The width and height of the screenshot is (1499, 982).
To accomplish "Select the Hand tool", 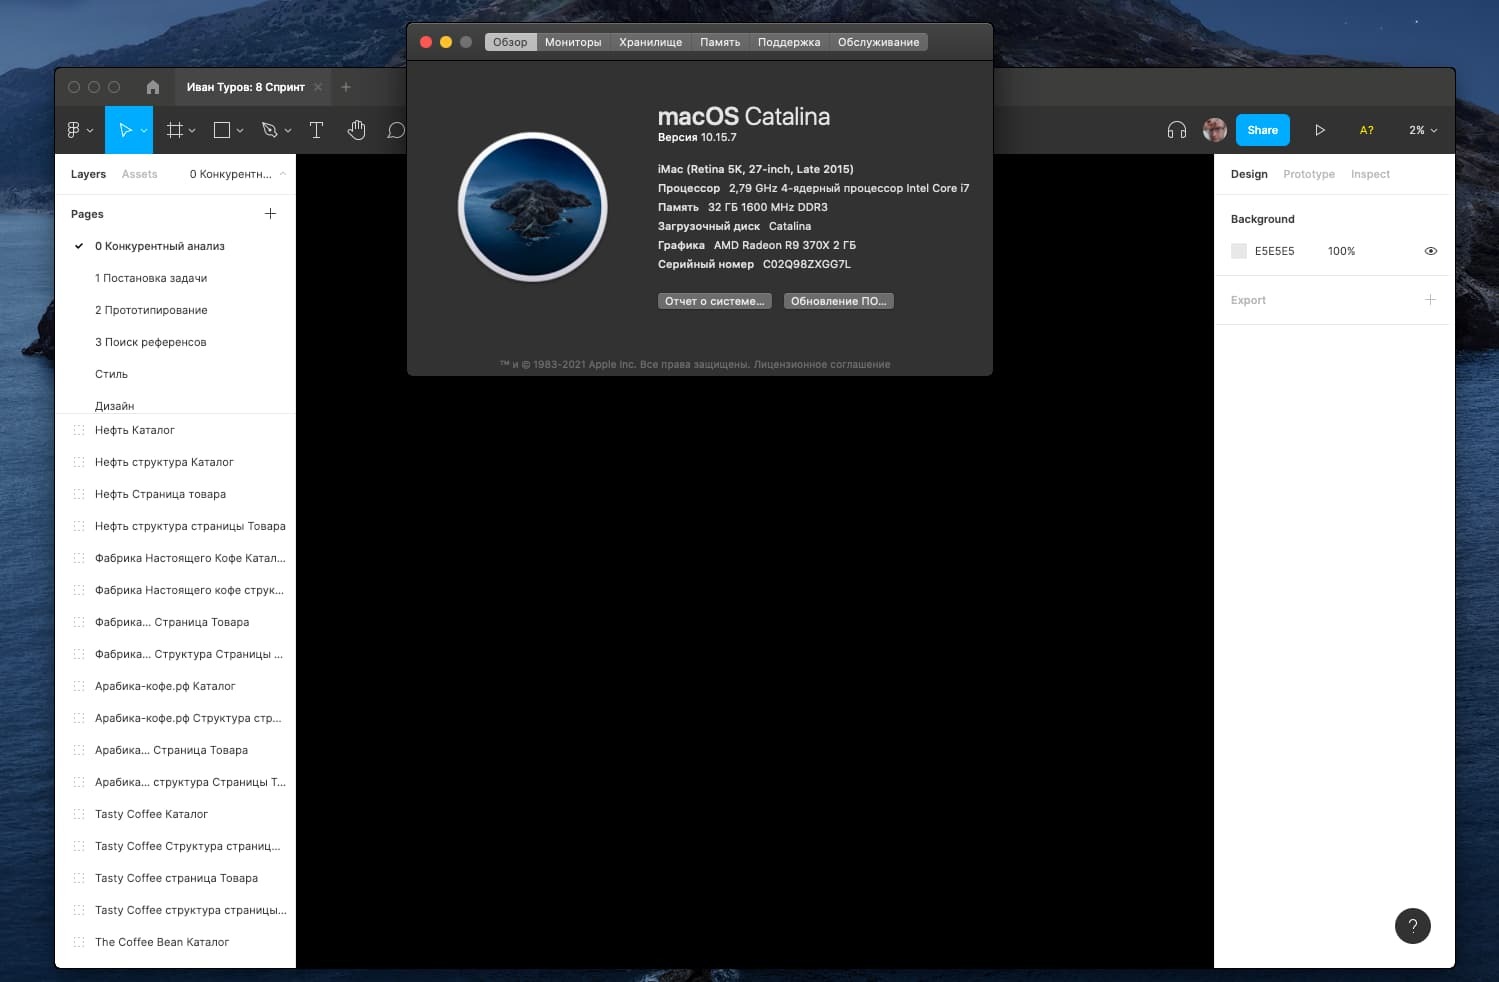I will point(357,130).
